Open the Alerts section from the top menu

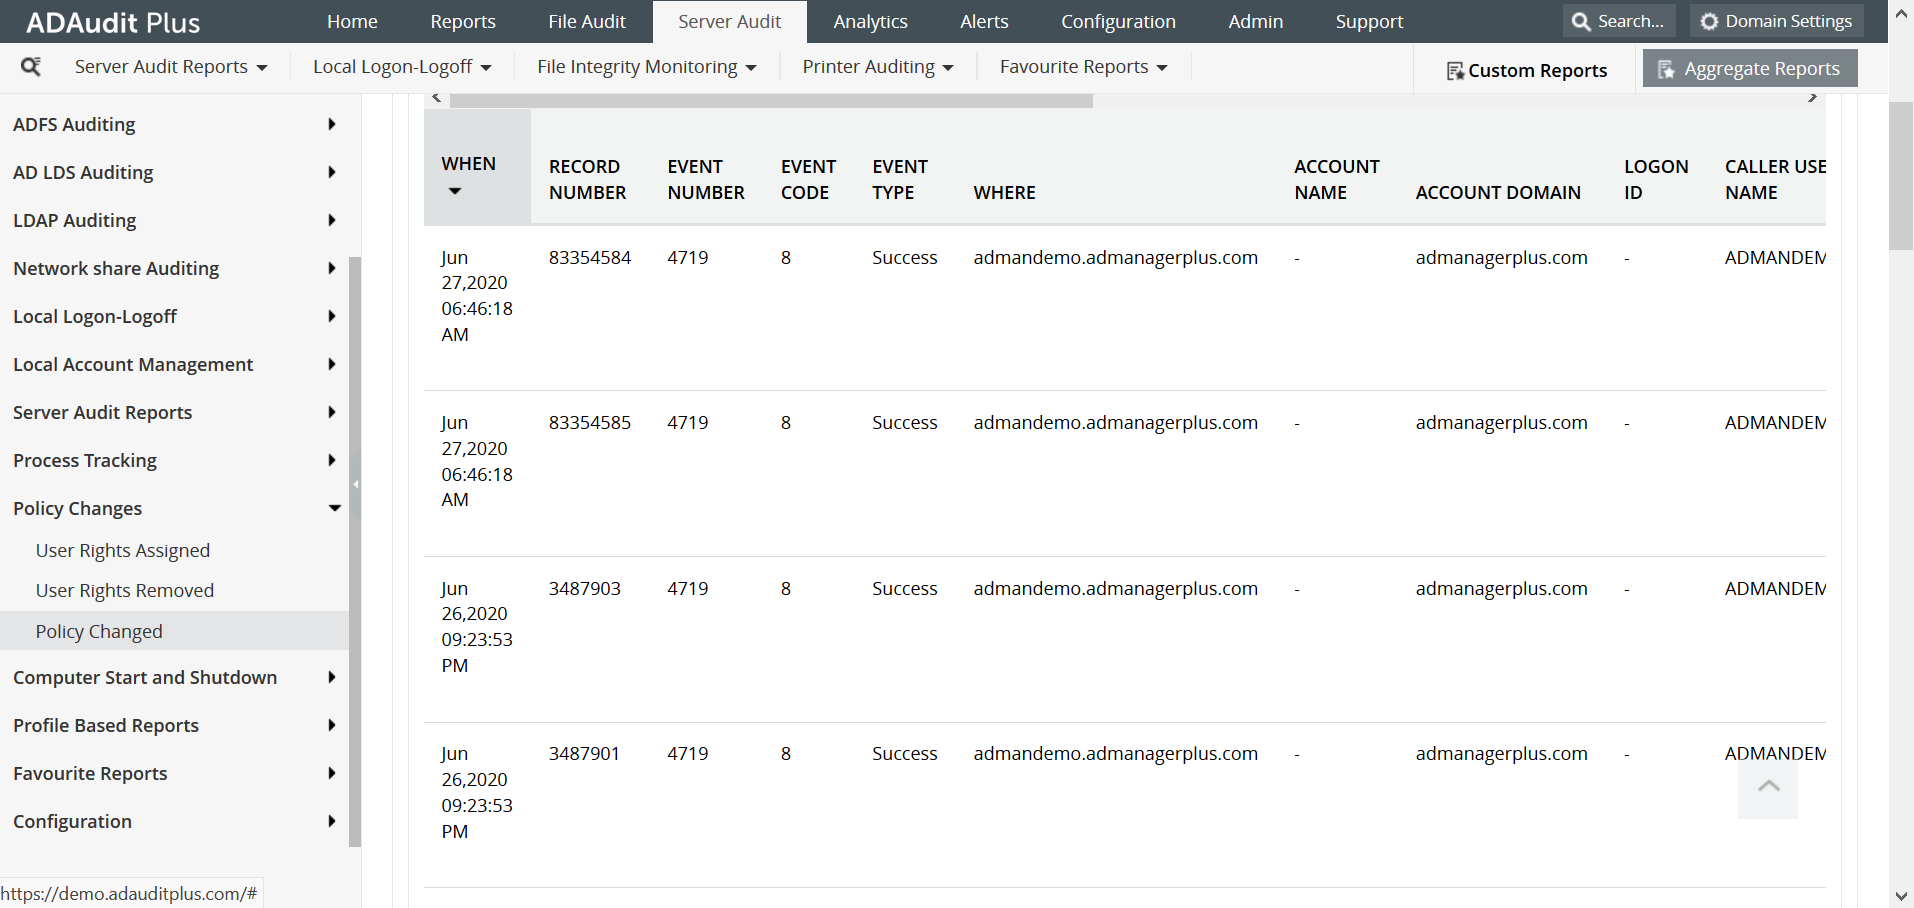coord(984,21)
